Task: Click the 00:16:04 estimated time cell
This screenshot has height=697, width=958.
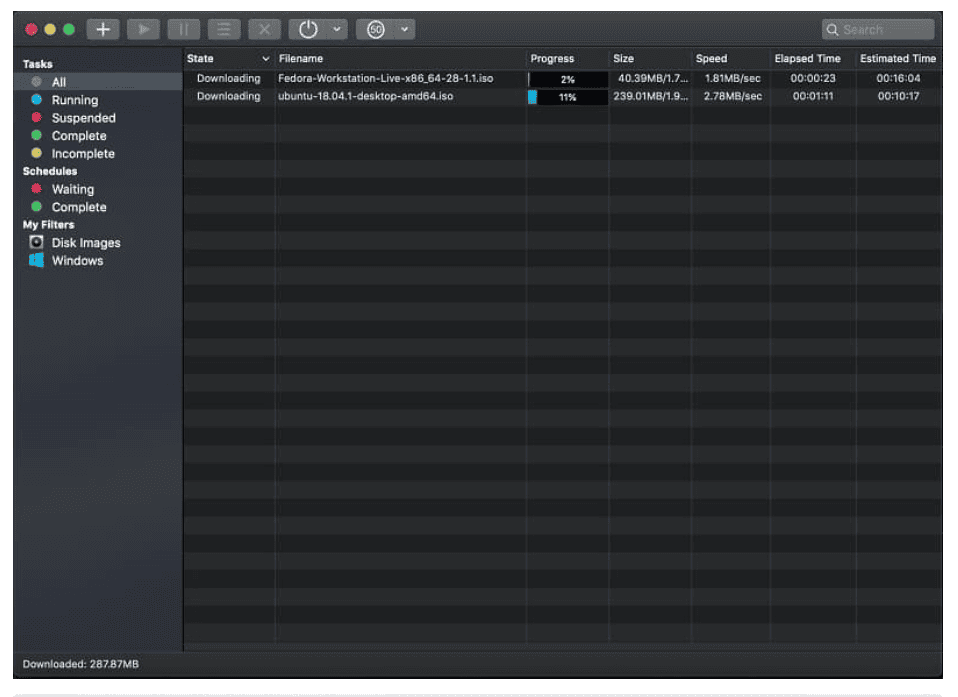Action: (x=898, y=78)
